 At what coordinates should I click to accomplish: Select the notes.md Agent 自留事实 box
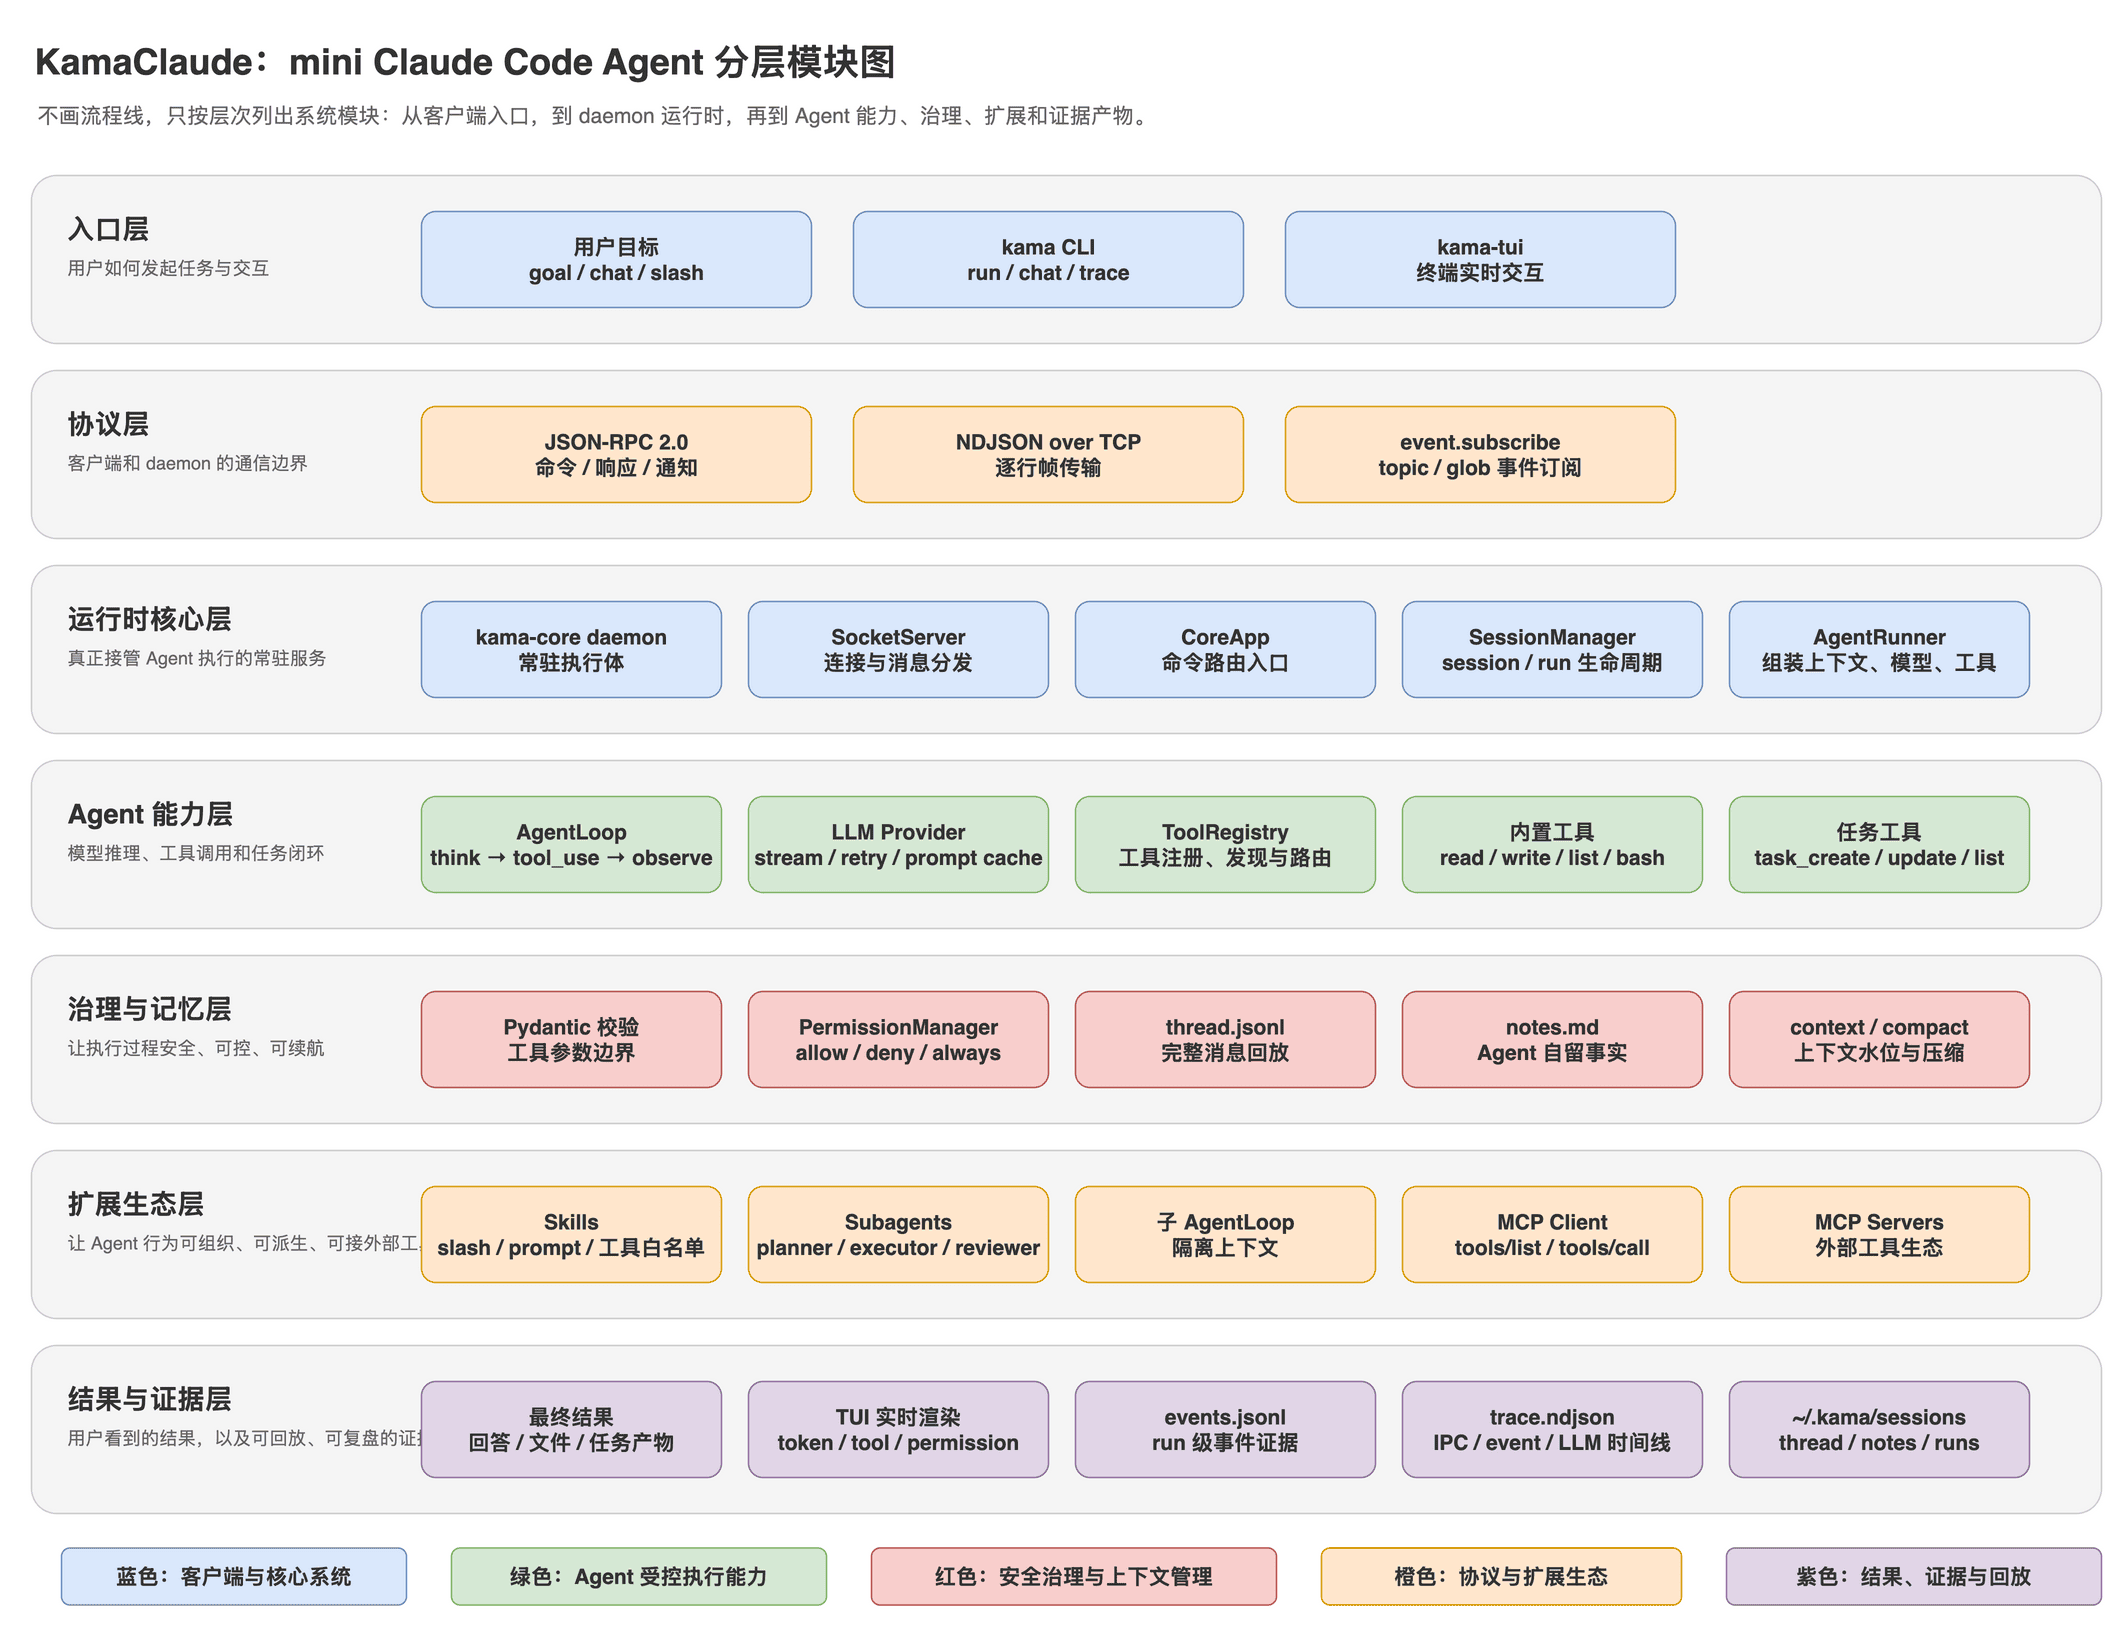tap(1552, 1039)
